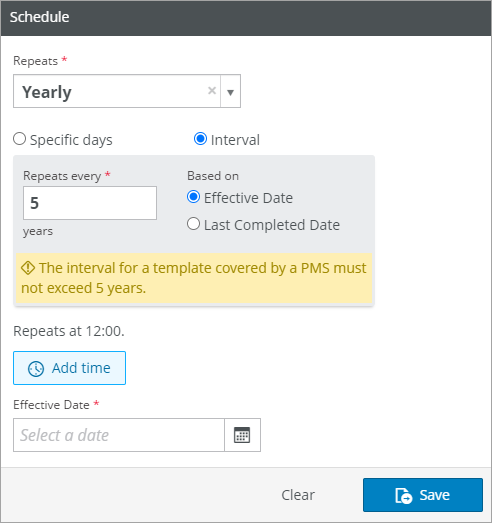Select the Specific days radio button

pyautogui.click(x=19, y=139)
